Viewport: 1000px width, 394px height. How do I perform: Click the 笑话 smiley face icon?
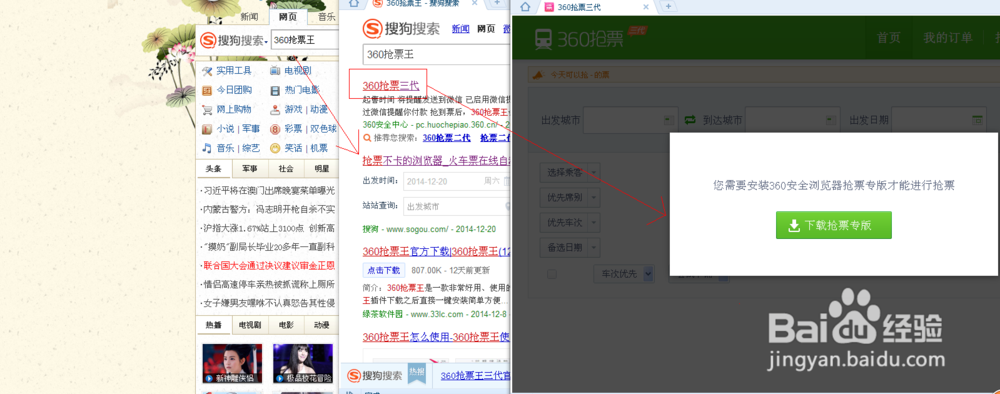(275, 148)
